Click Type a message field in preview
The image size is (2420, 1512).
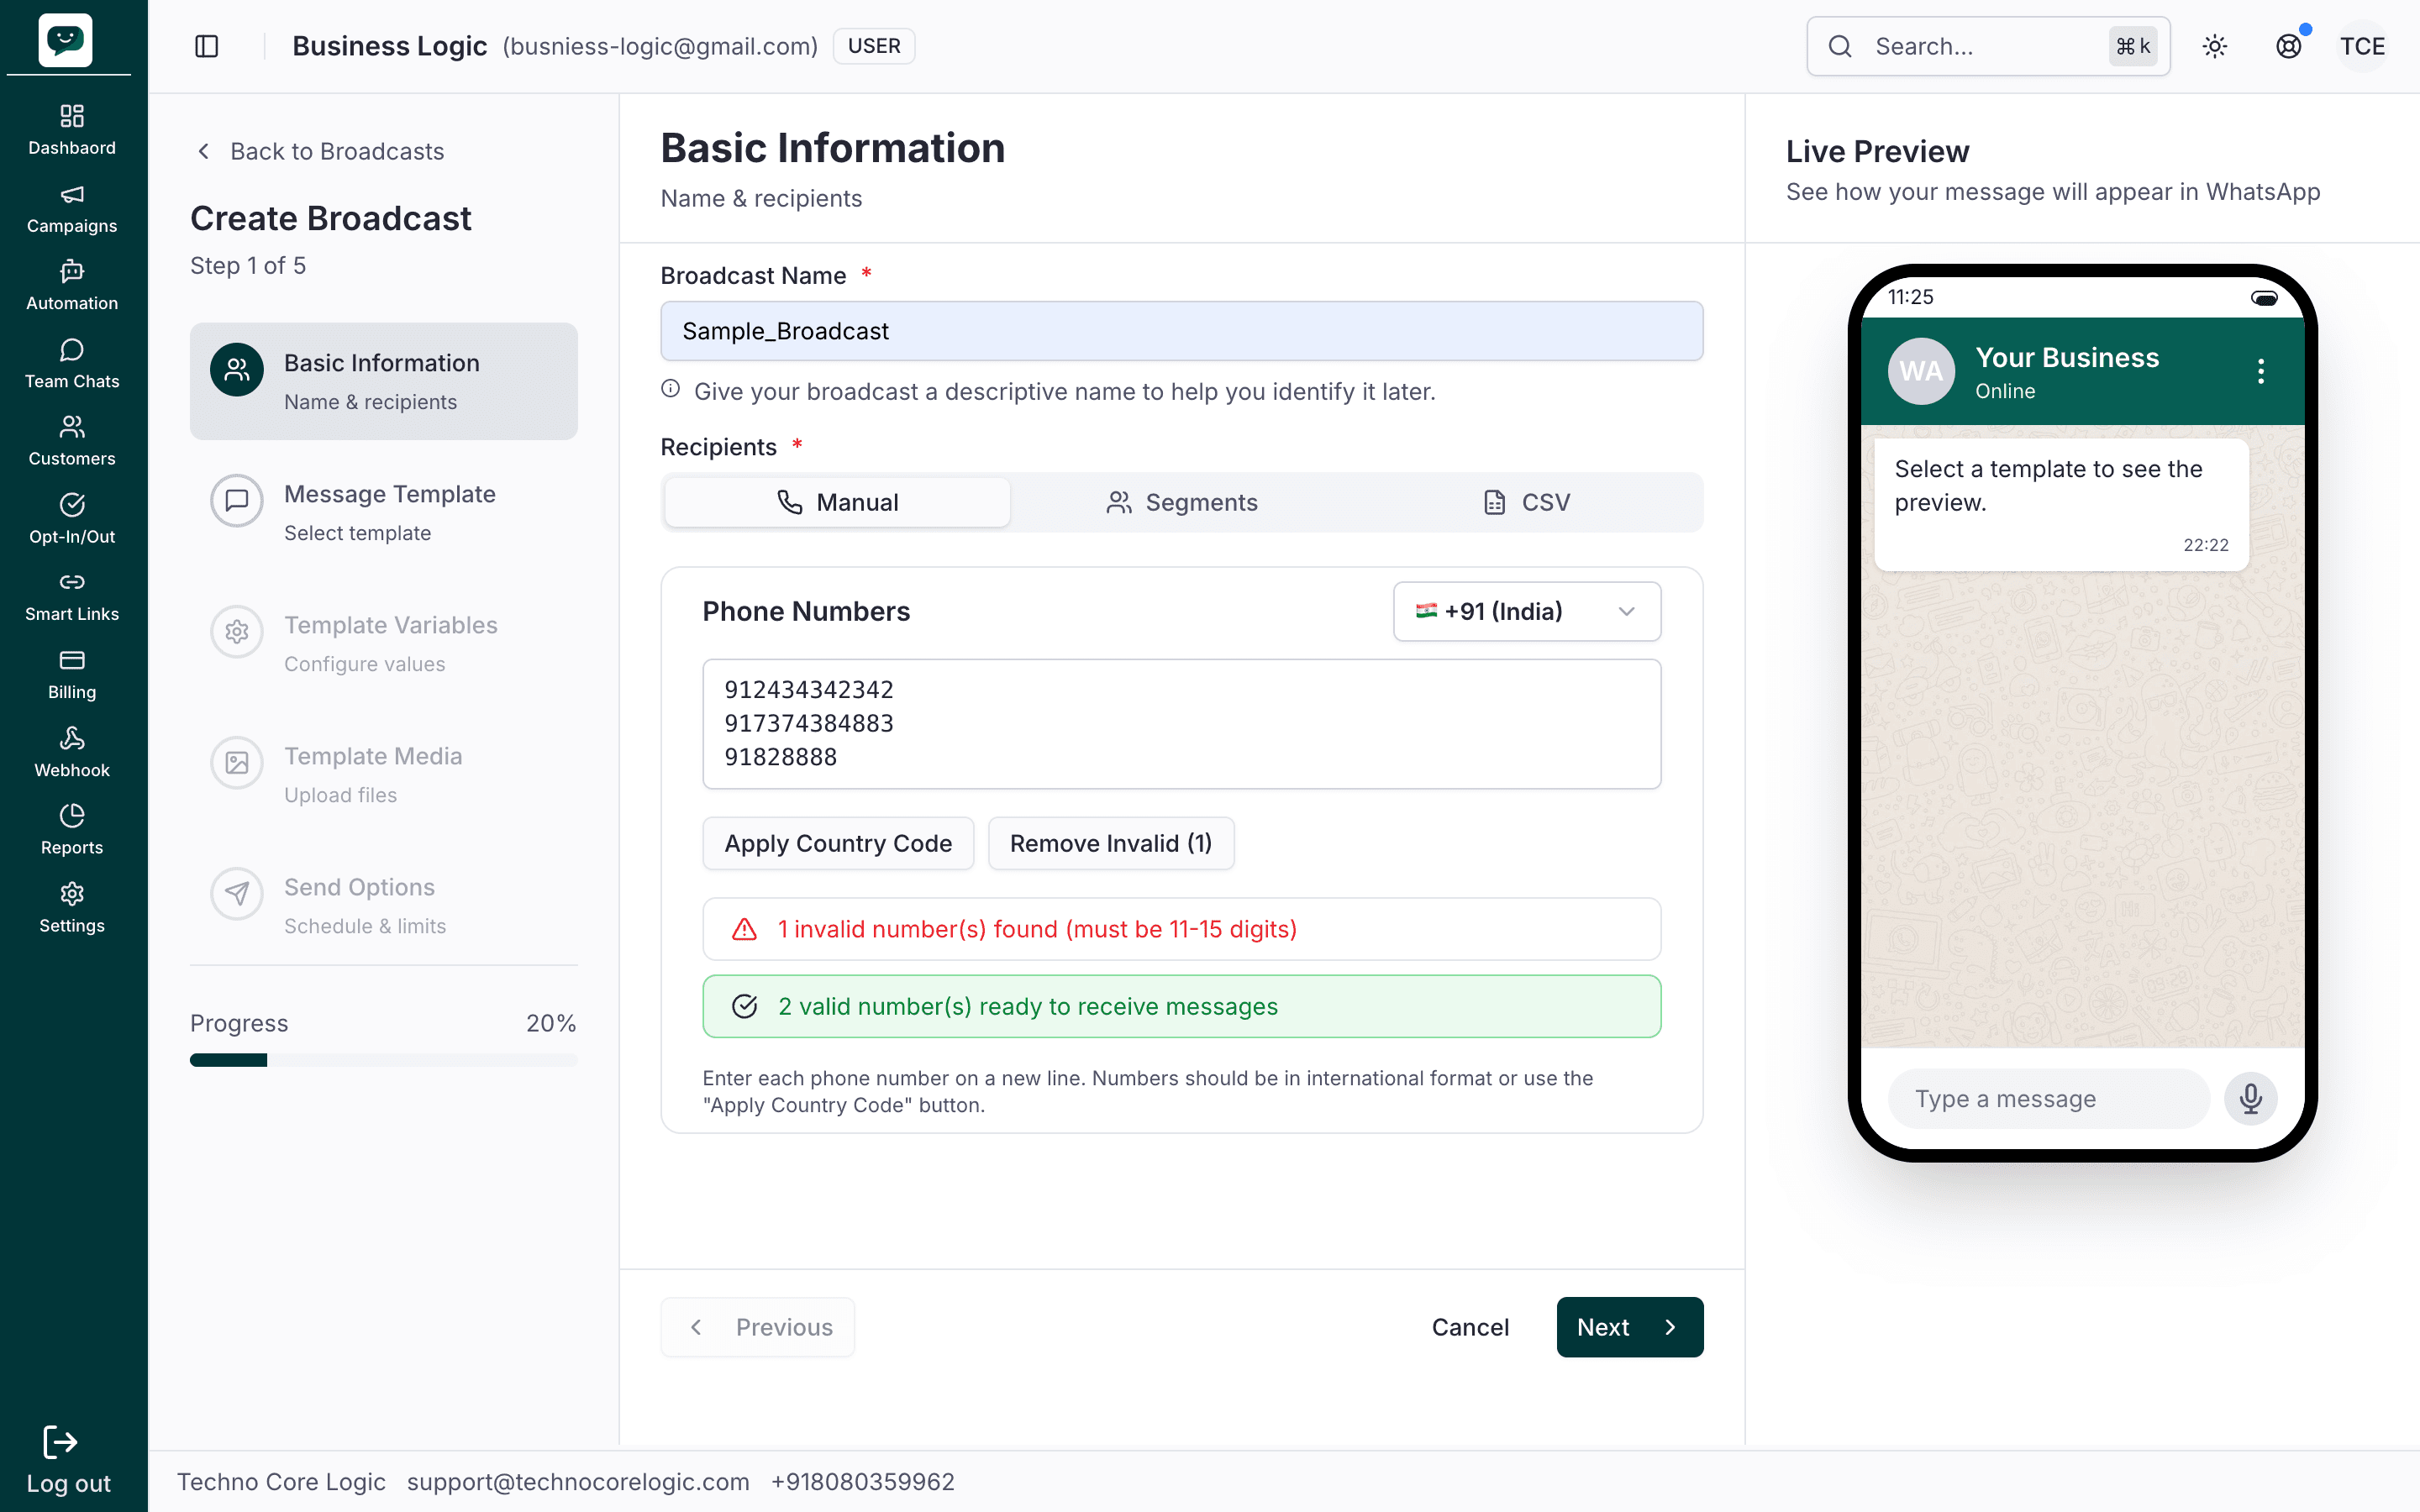point(2049,1098)
